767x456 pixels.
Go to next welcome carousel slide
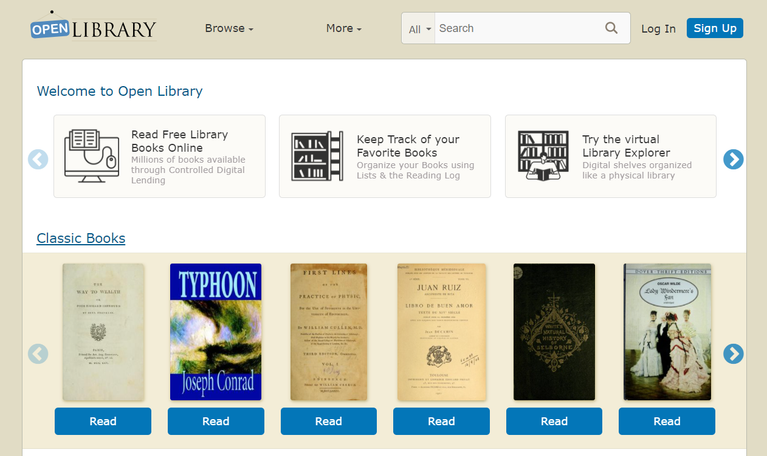[733, 159]
